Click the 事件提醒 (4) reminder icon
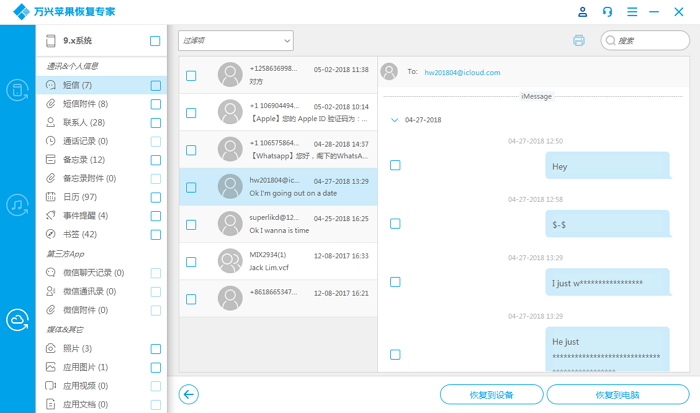 tap(51, 216)
